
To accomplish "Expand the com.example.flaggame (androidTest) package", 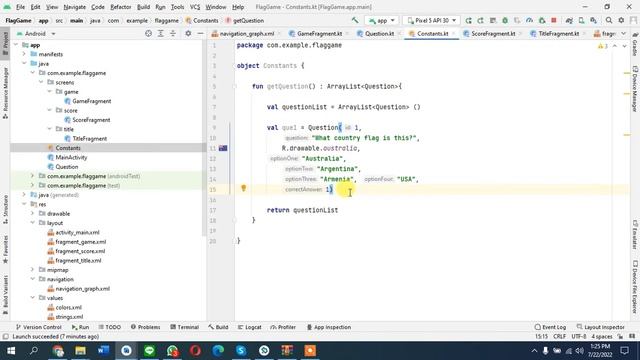I will (32, 176).
